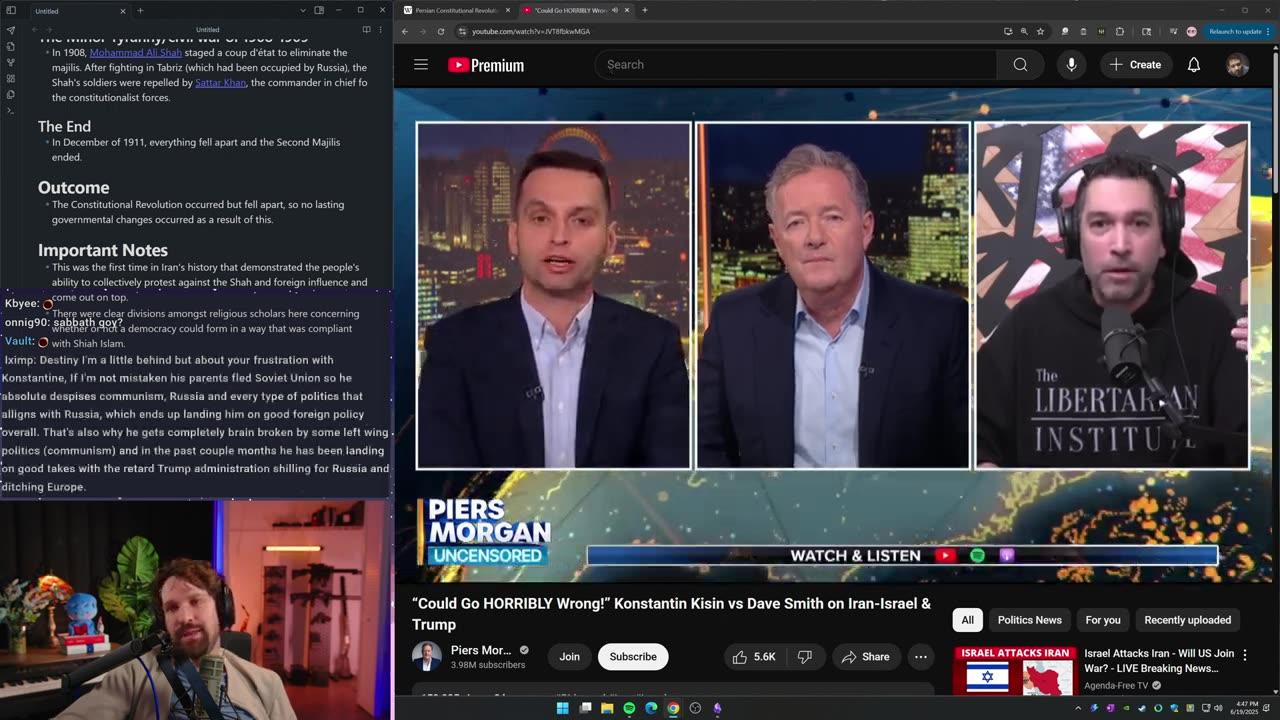Image resolution: width=1280 pixels, height=720 pixels.
Task: Click the Share button
Action: (x=865, y=657)
